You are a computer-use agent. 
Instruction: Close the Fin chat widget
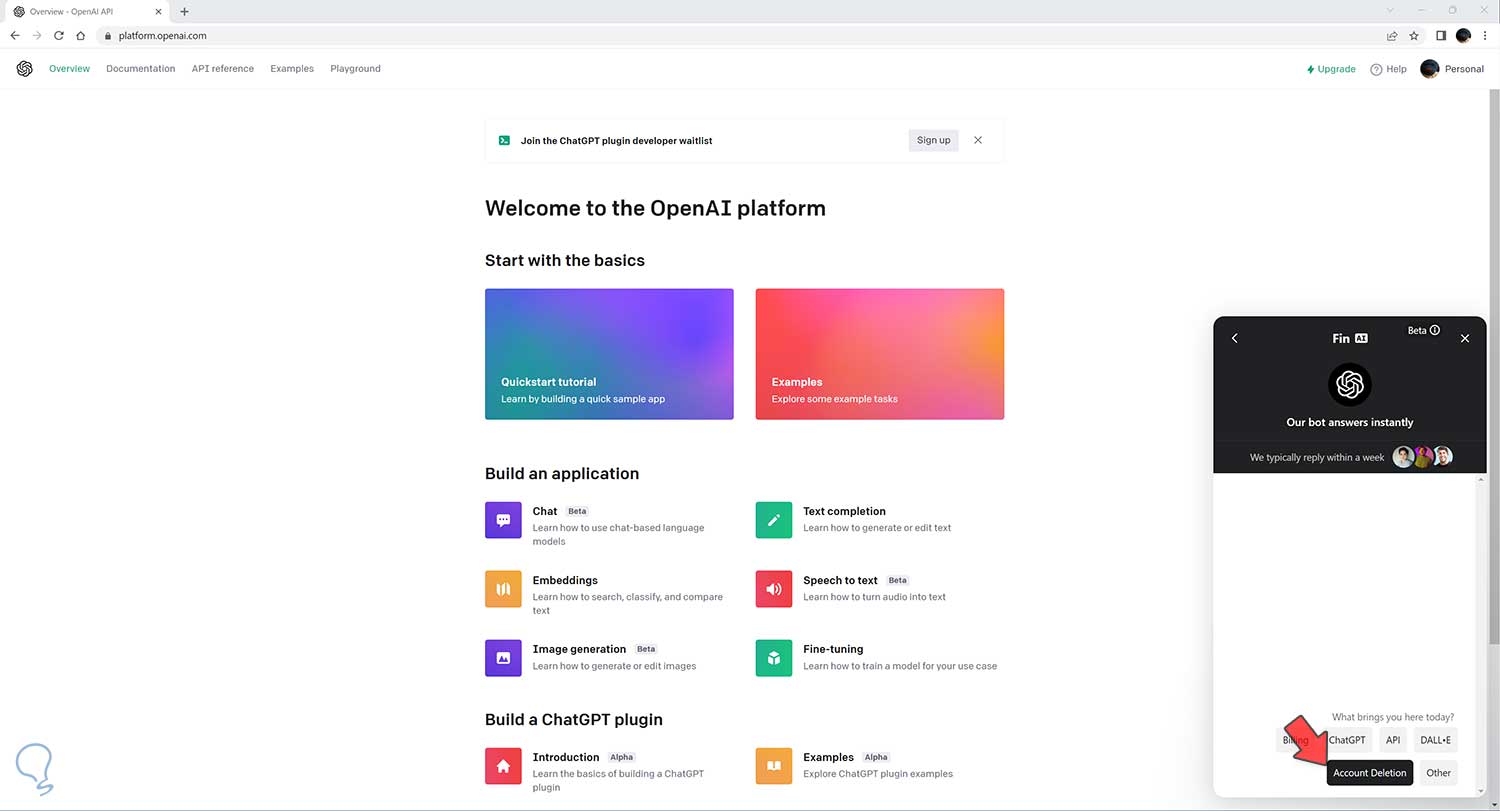coord(1465,338)
